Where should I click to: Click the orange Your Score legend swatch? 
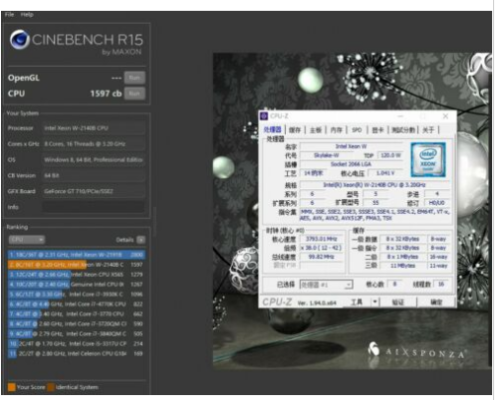pyautogui.click(x=12, y=387)
